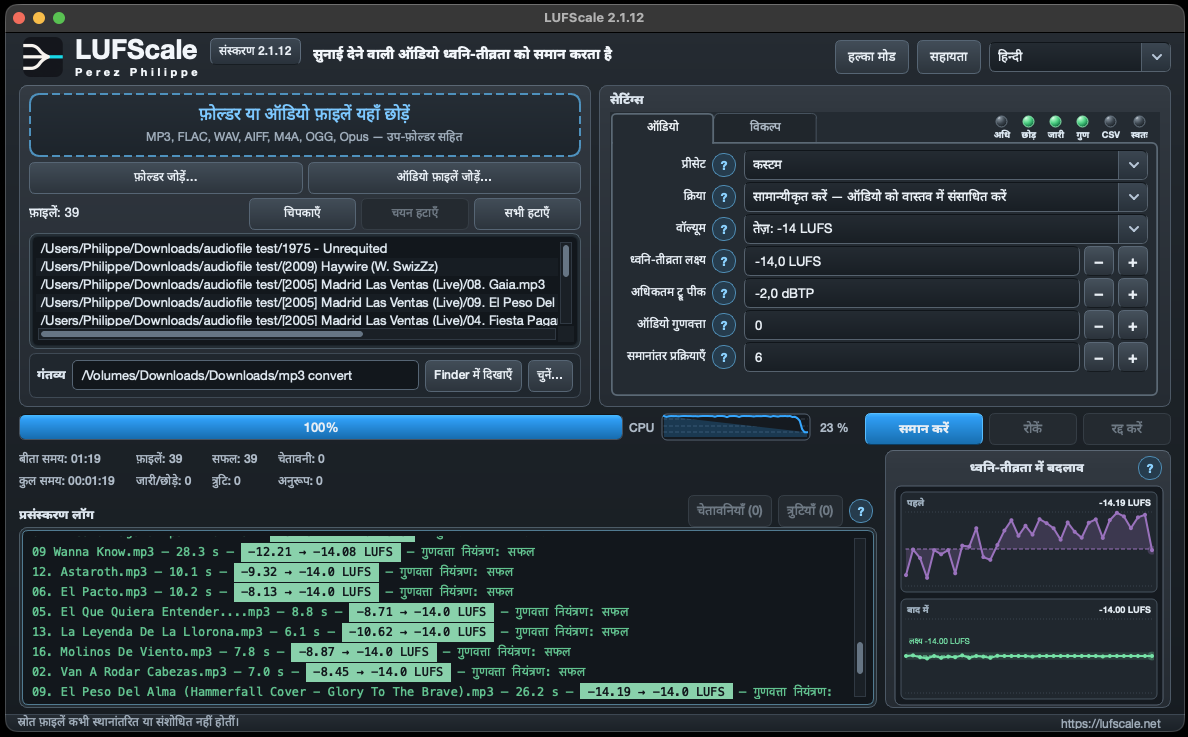Increase ऑडियो गुणवत्ता with plus button
This screenshot has width=1188, height=737.
point(1133,326)
